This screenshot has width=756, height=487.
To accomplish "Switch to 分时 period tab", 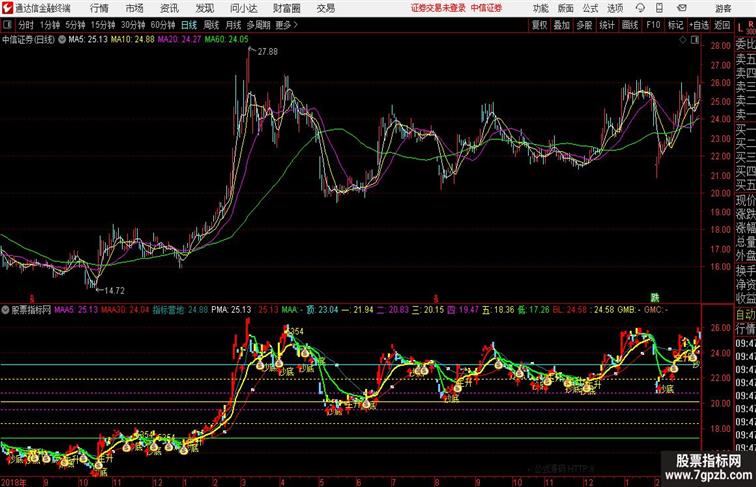I will [26, 25].
